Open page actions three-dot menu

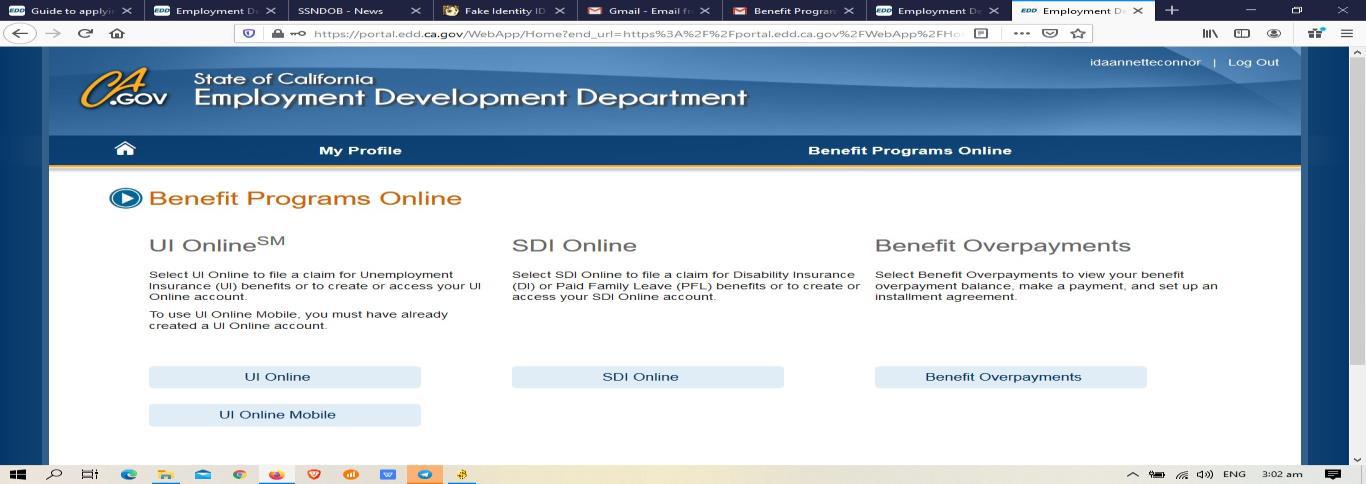1021,33
